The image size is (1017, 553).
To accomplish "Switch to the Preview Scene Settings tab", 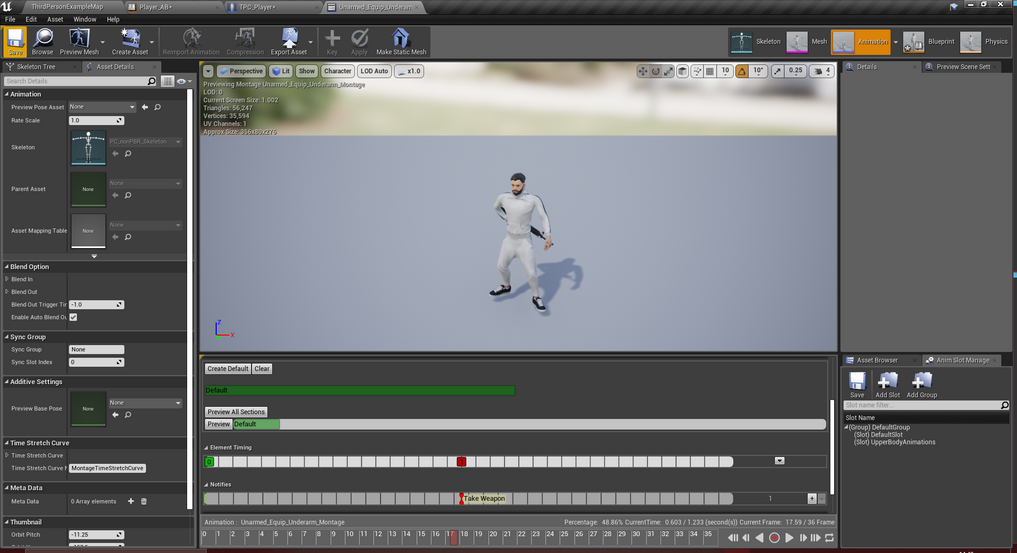I will pos(963,67).
